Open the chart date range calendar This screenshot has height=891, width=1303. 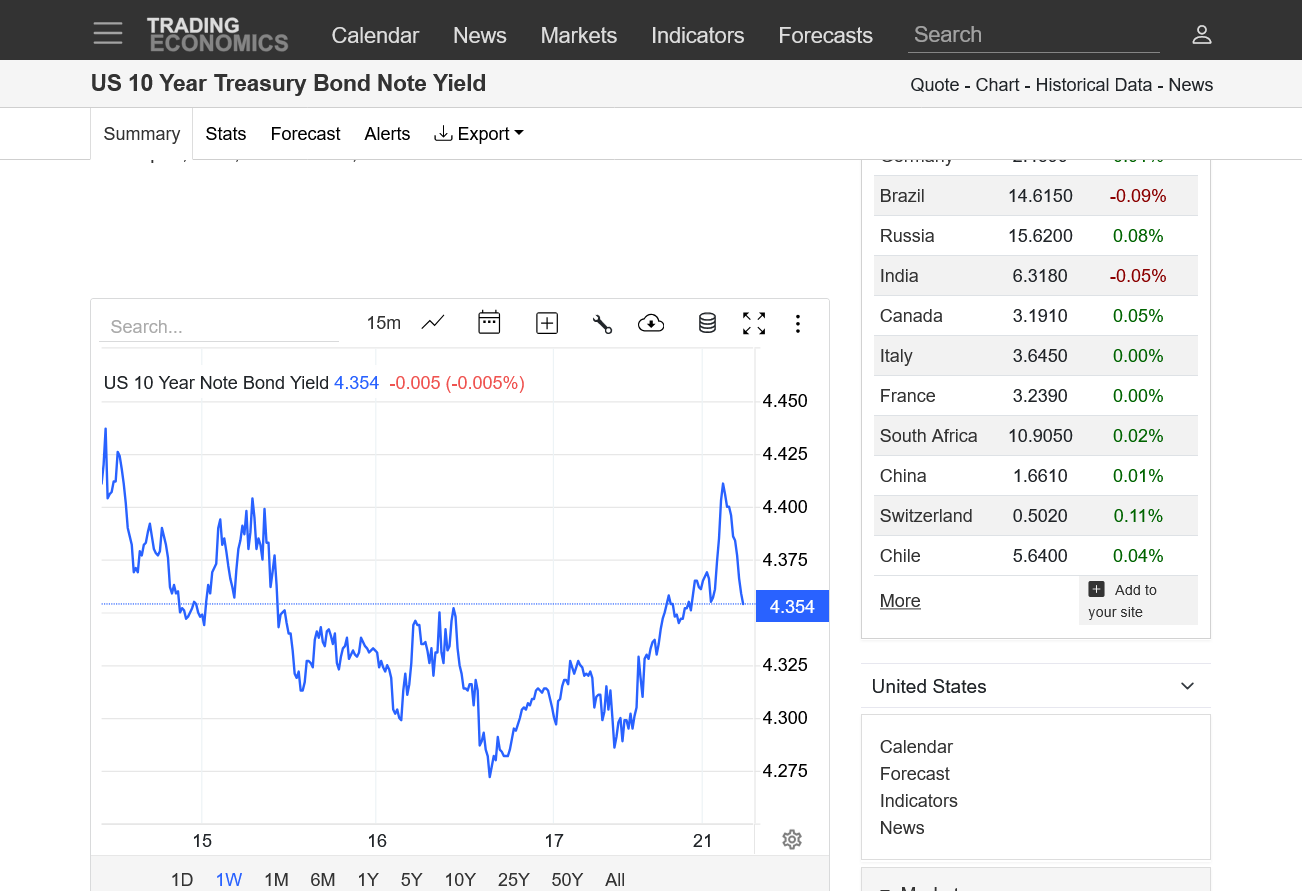coord(489,322)
